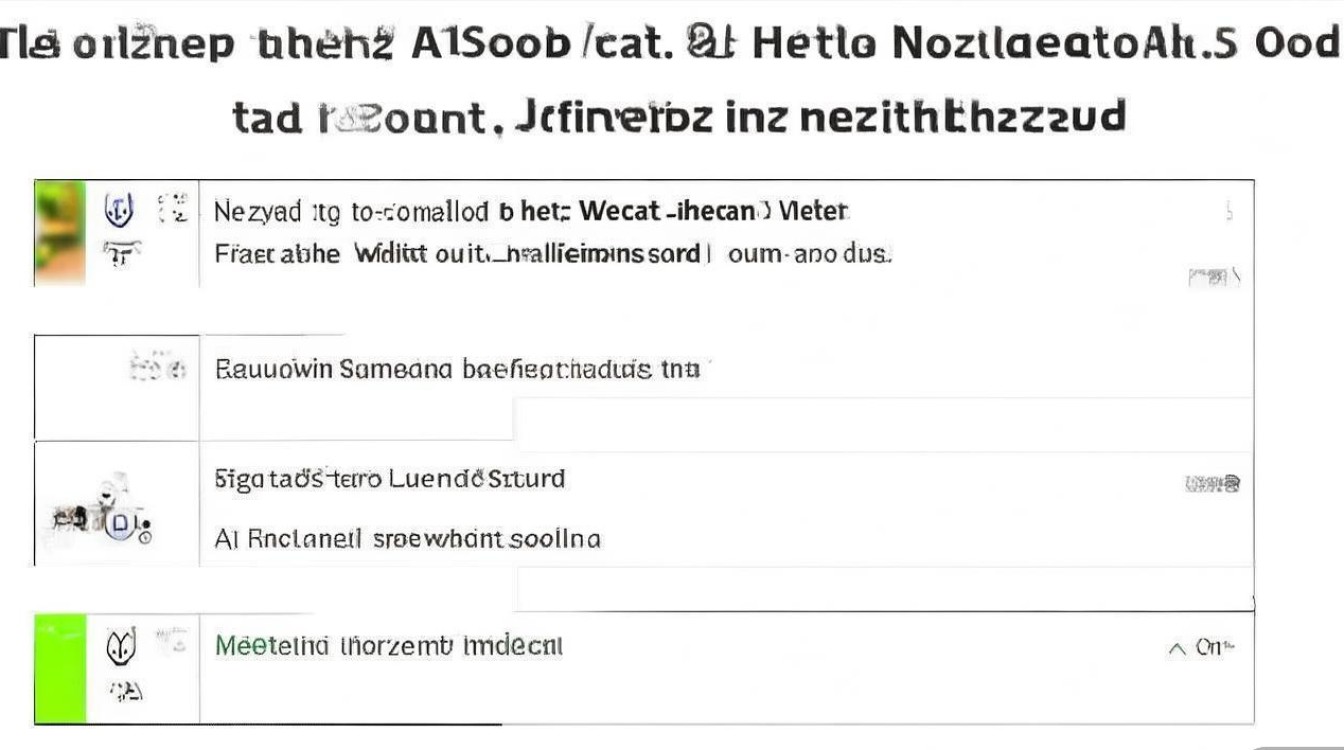This screenshot has height=750, width=1344.
Task: Open the "Nezyad itg to-comallod" title
Action: 350,212
